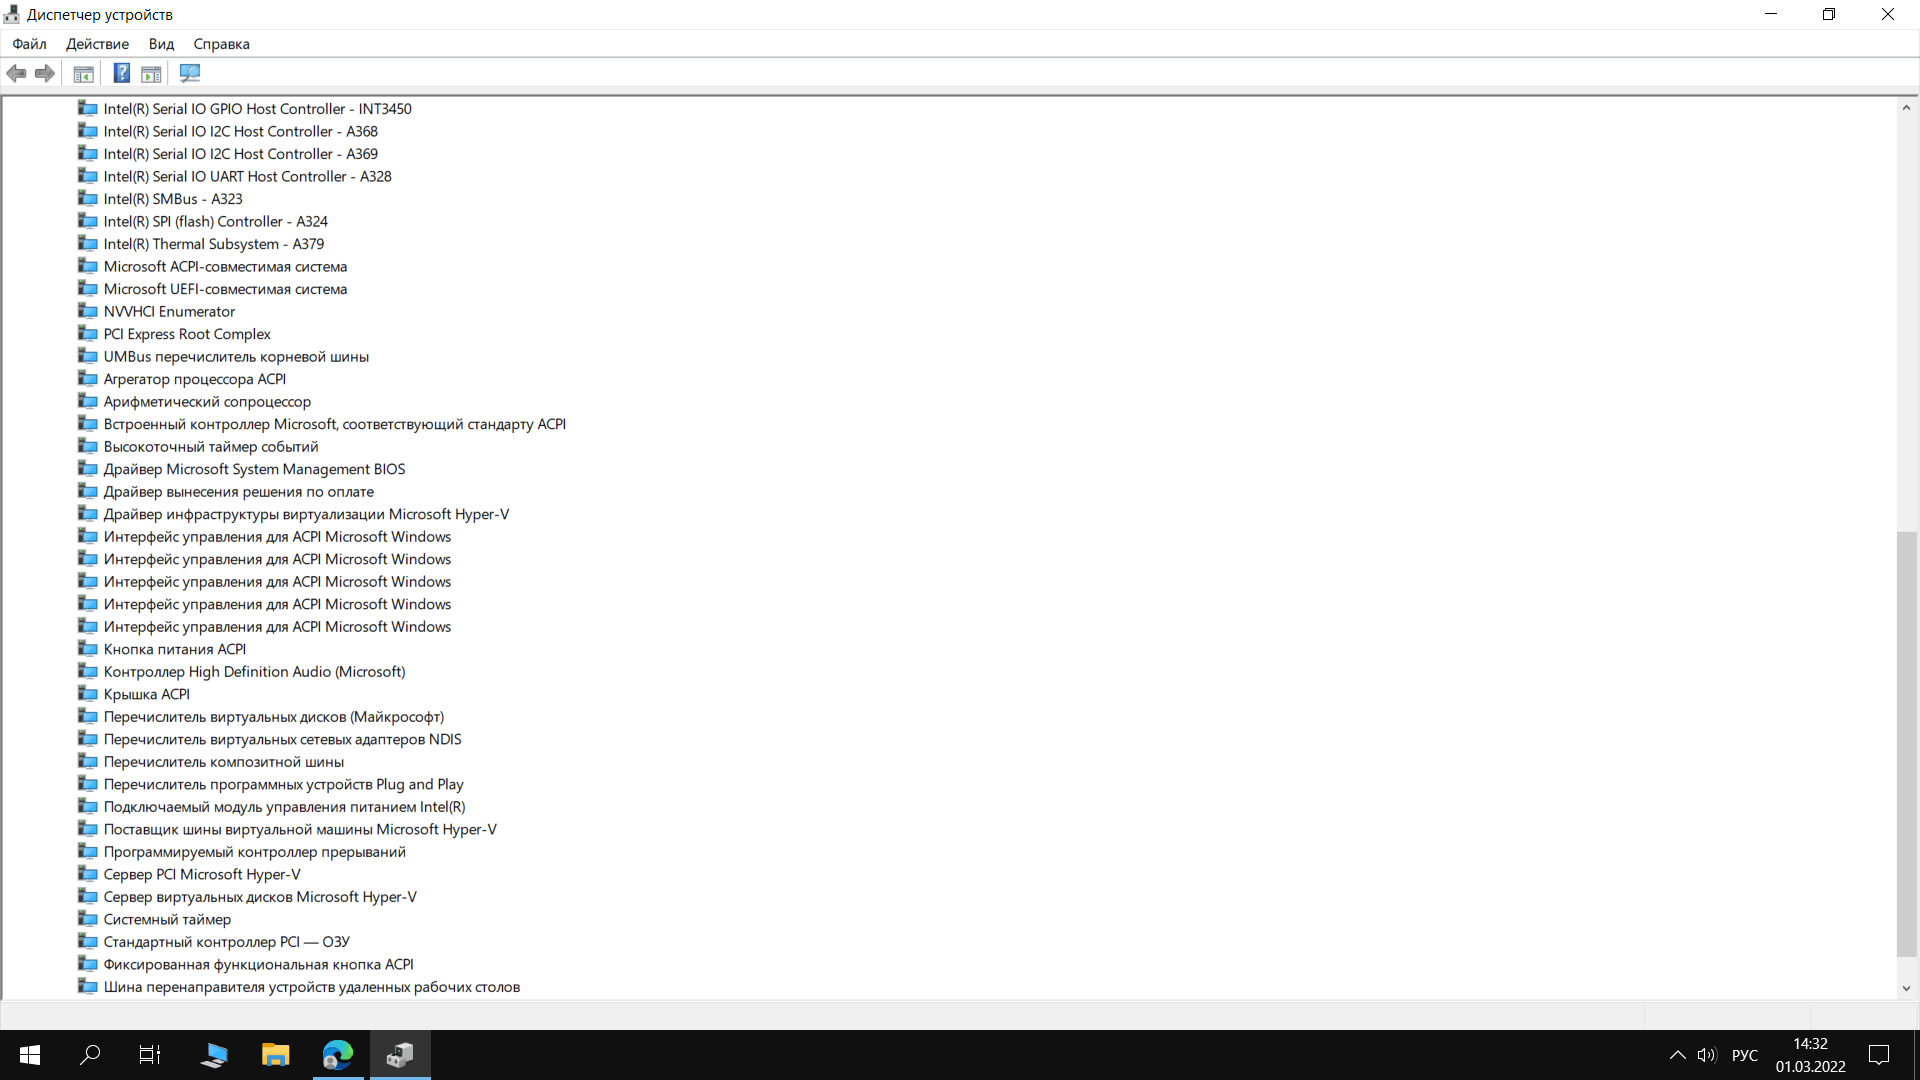Open the Help toolbar icon with question mark

(121, 73)
